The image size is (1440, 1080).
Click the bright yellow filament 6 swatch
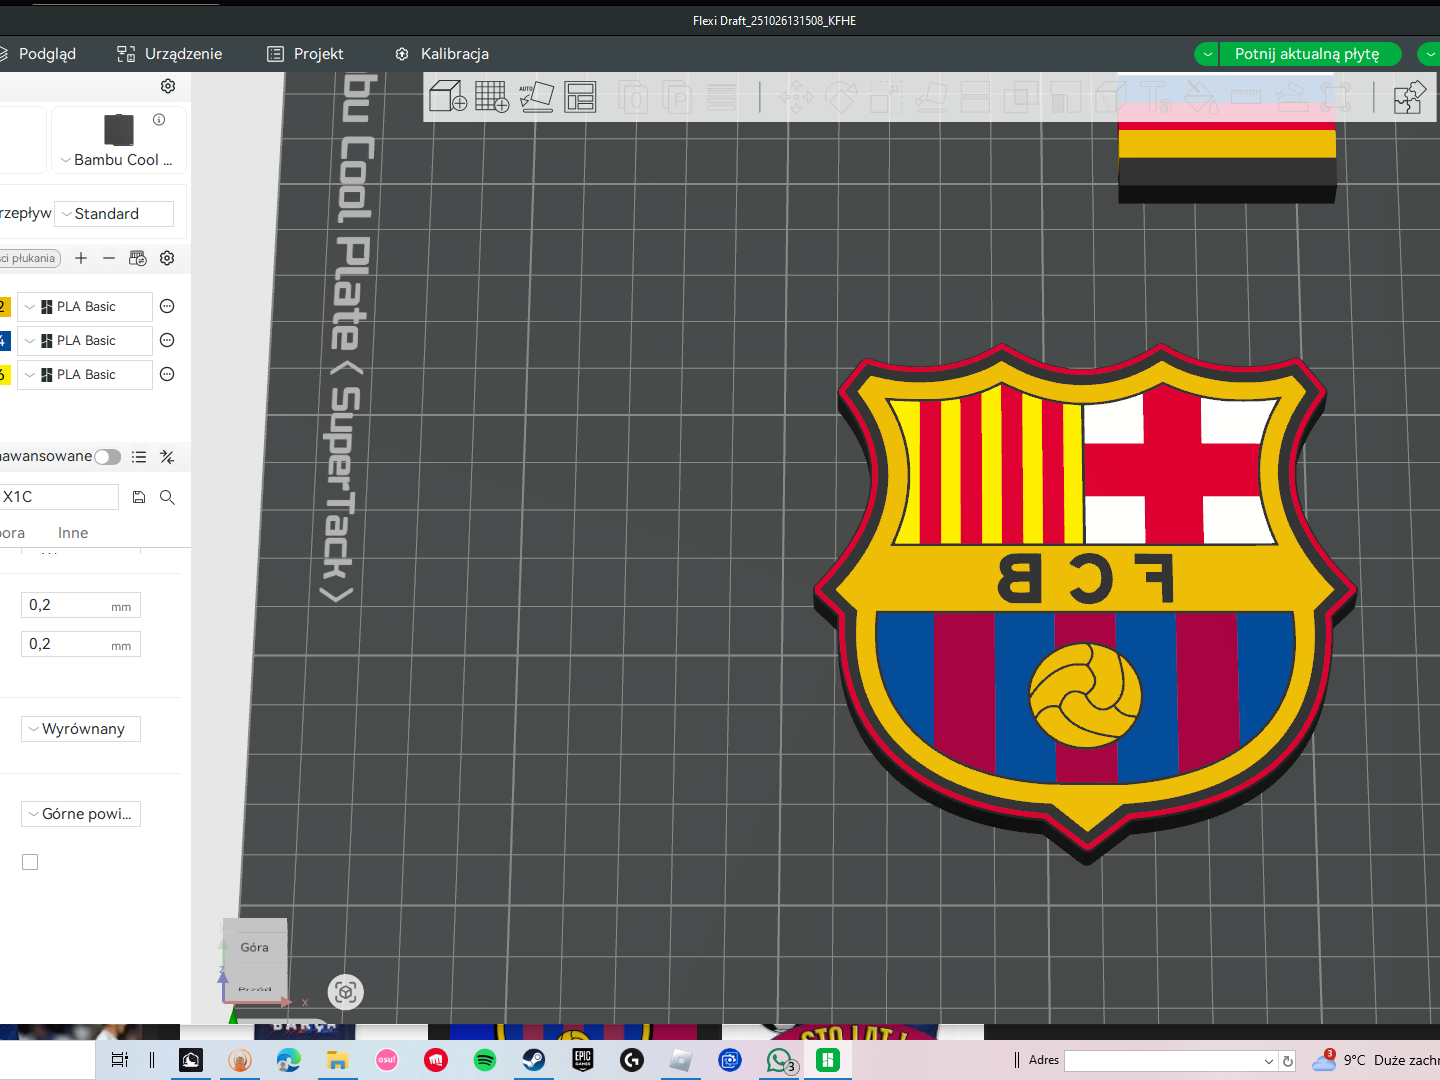(x=4, y=375)
